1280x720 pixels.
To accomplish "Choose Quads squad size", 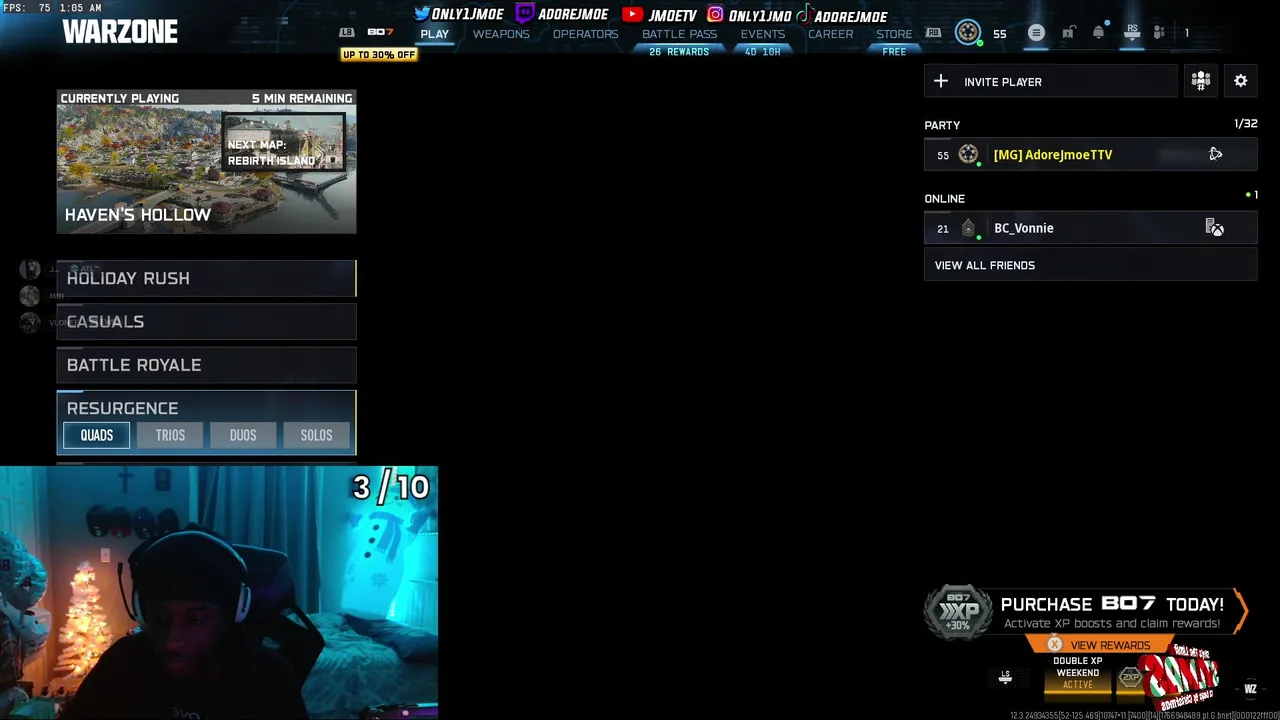I will pyautogui.click(x=97, y=435).
